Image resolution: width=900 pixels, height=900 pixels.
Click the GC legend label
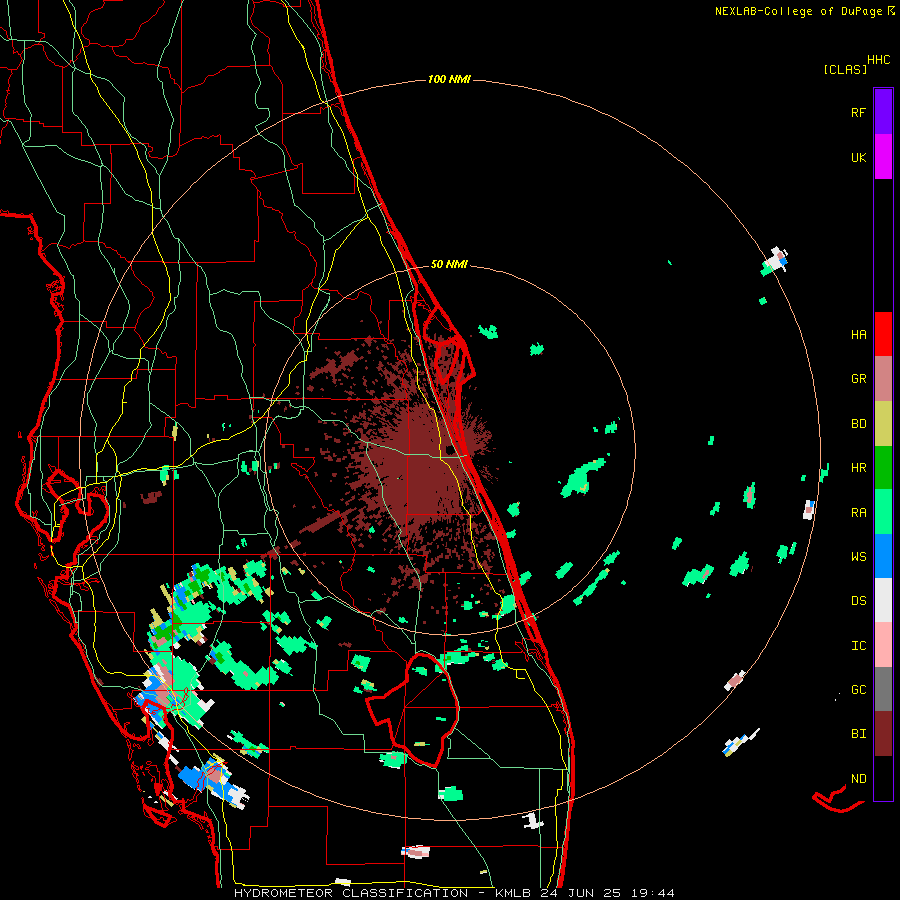coord(858,689)
